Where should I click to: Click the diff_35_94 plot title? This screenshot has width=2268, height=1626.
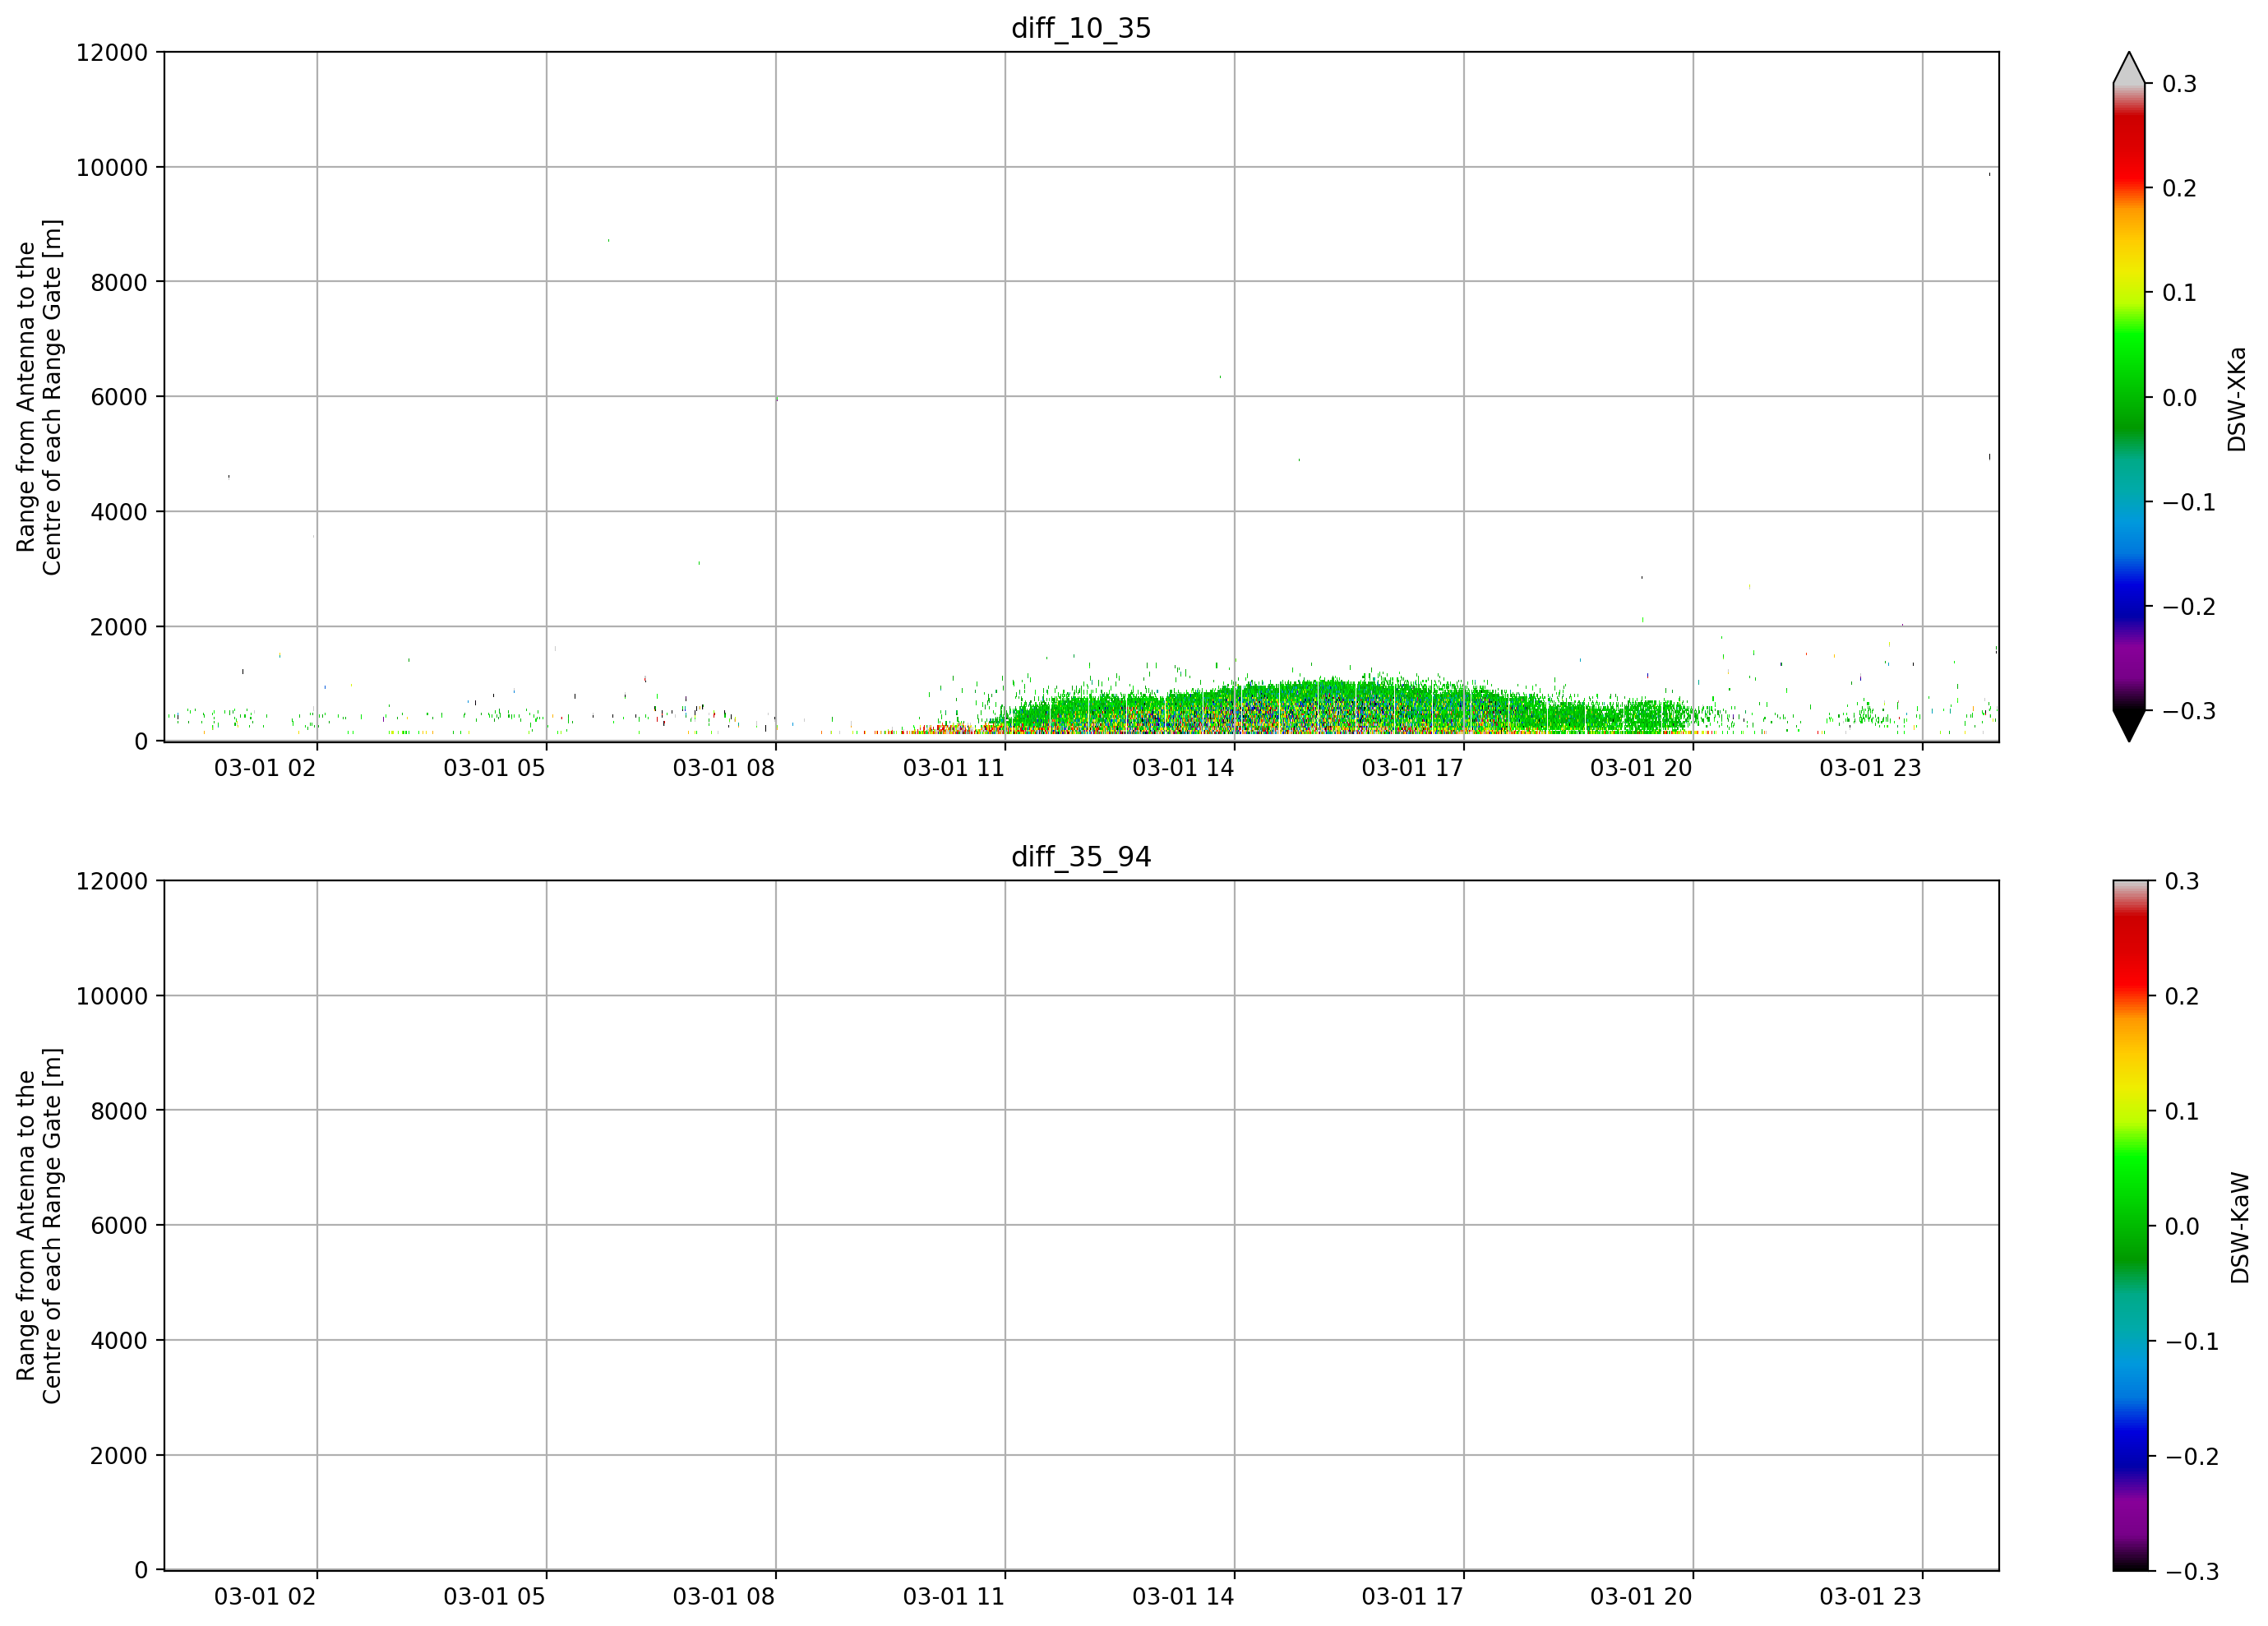coord(1081,857)
